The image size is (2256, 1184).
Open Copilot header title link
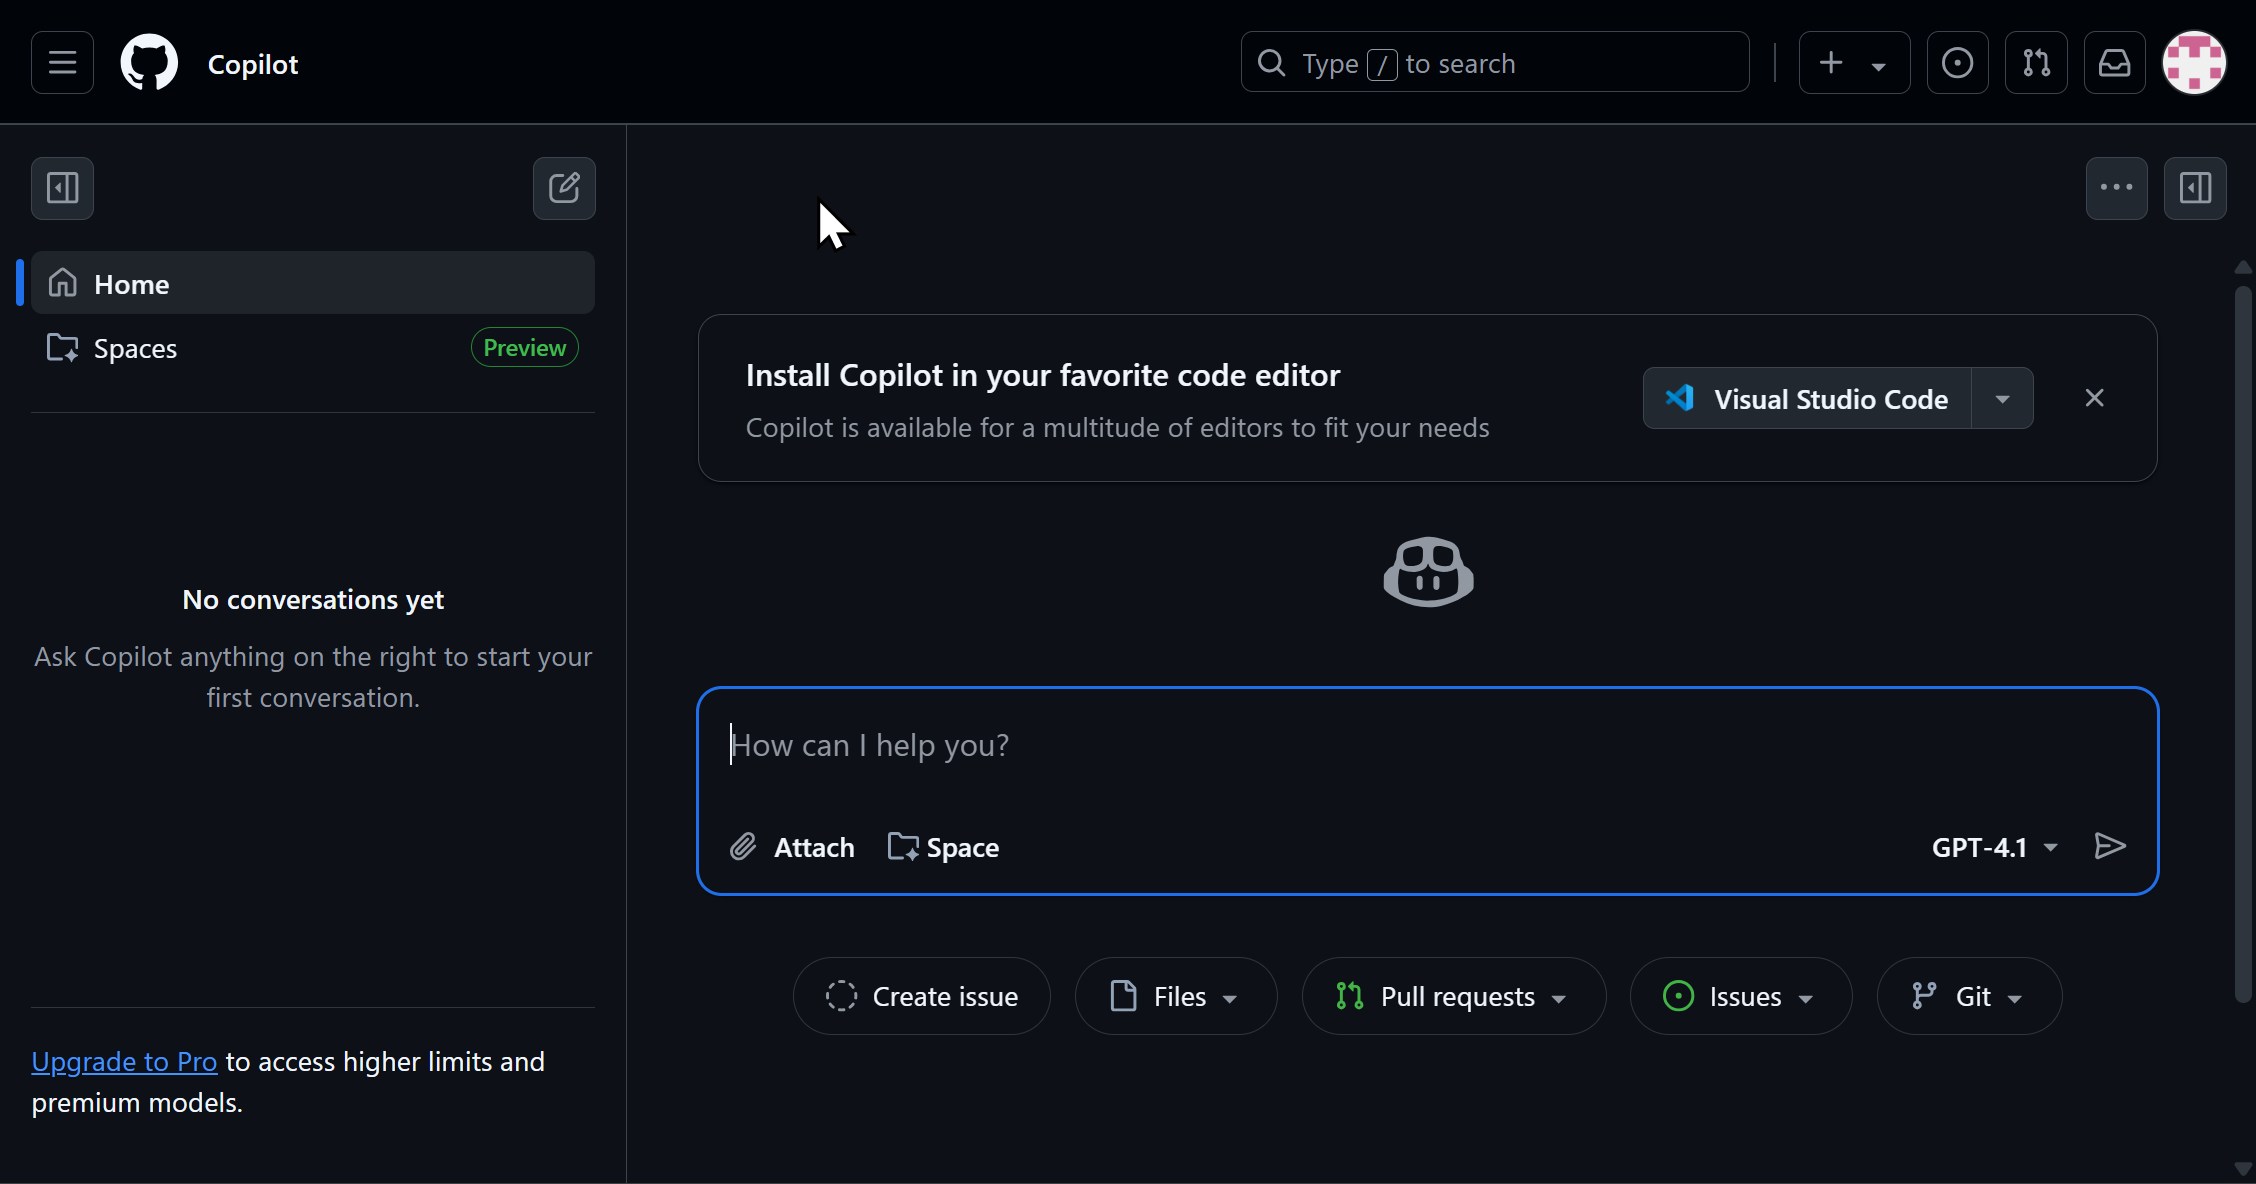click(x=253, y=64)
